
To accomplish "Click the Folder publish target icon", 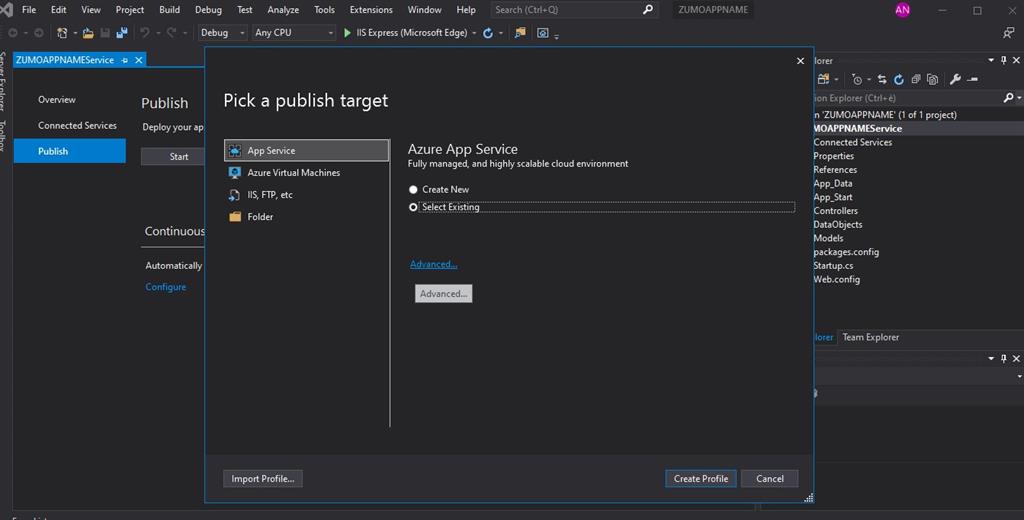I will coord(235,217).
